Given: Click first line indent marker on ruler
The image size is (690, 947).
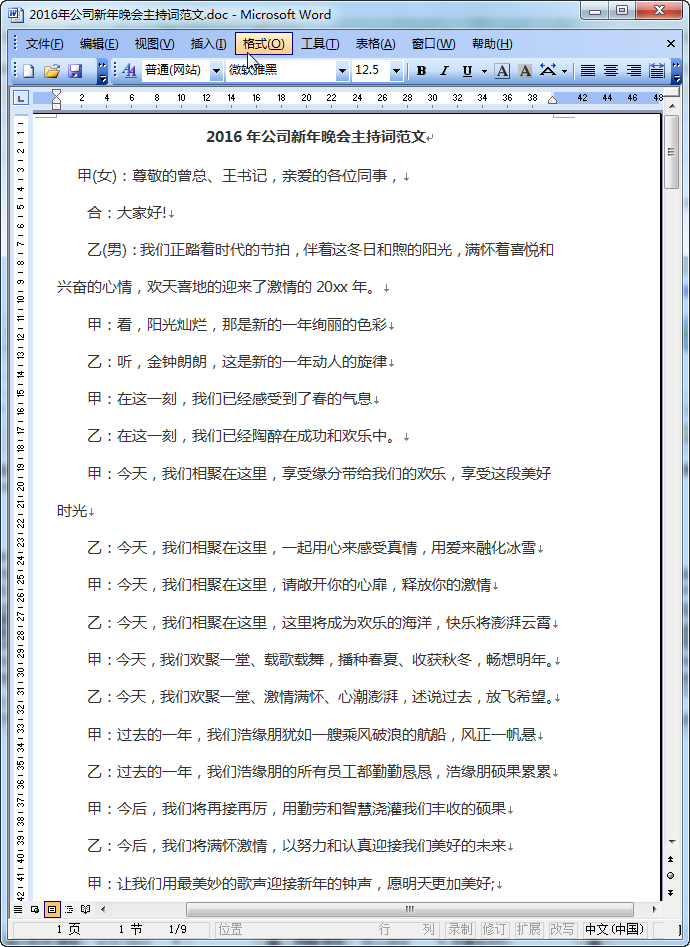Looking at the screenshot, I should (56, 94).
